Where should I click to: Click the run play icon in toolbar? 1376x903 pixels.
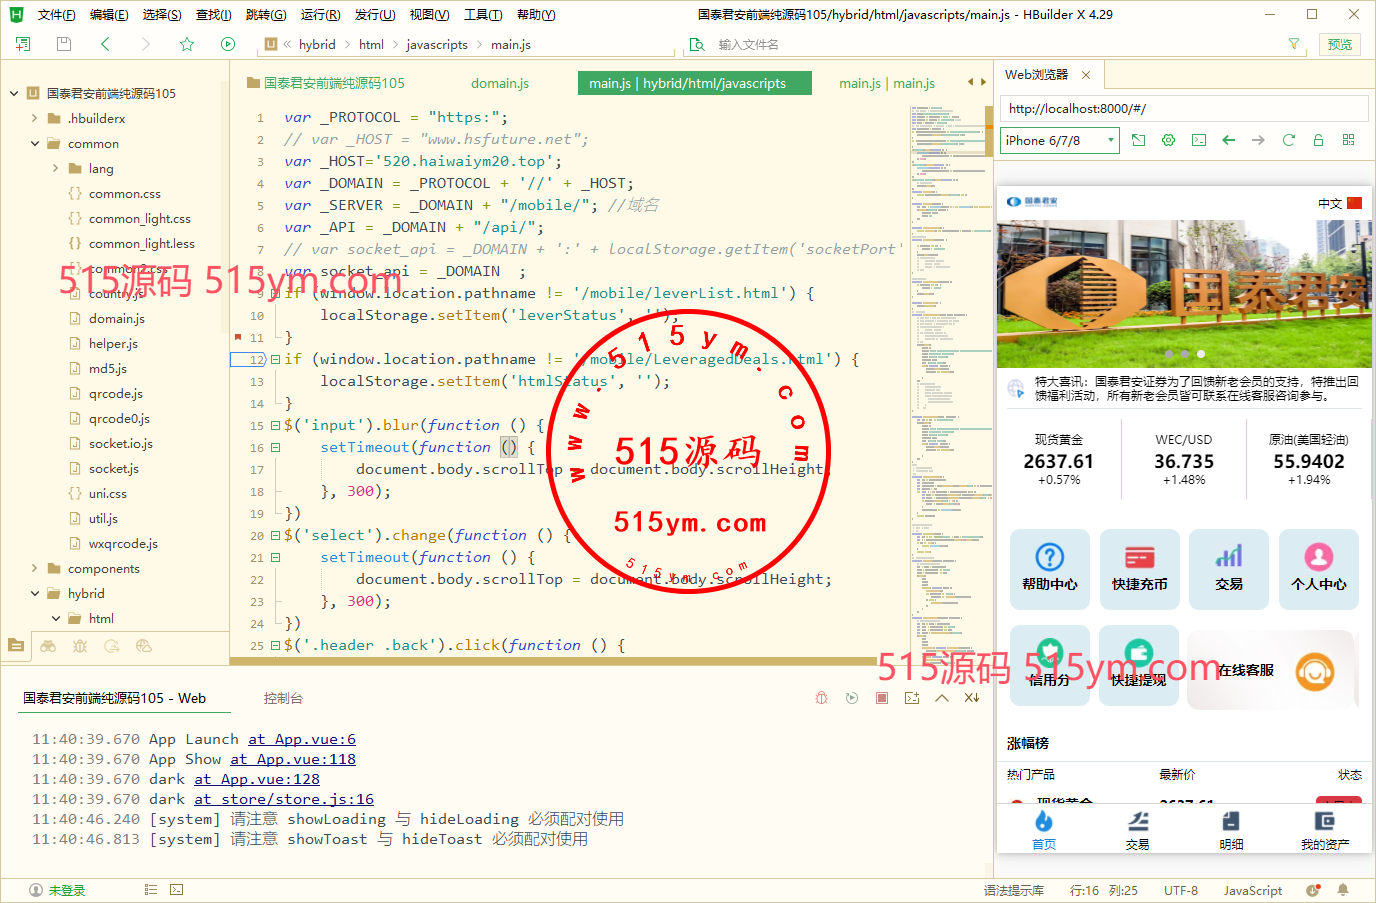(228, 44)
